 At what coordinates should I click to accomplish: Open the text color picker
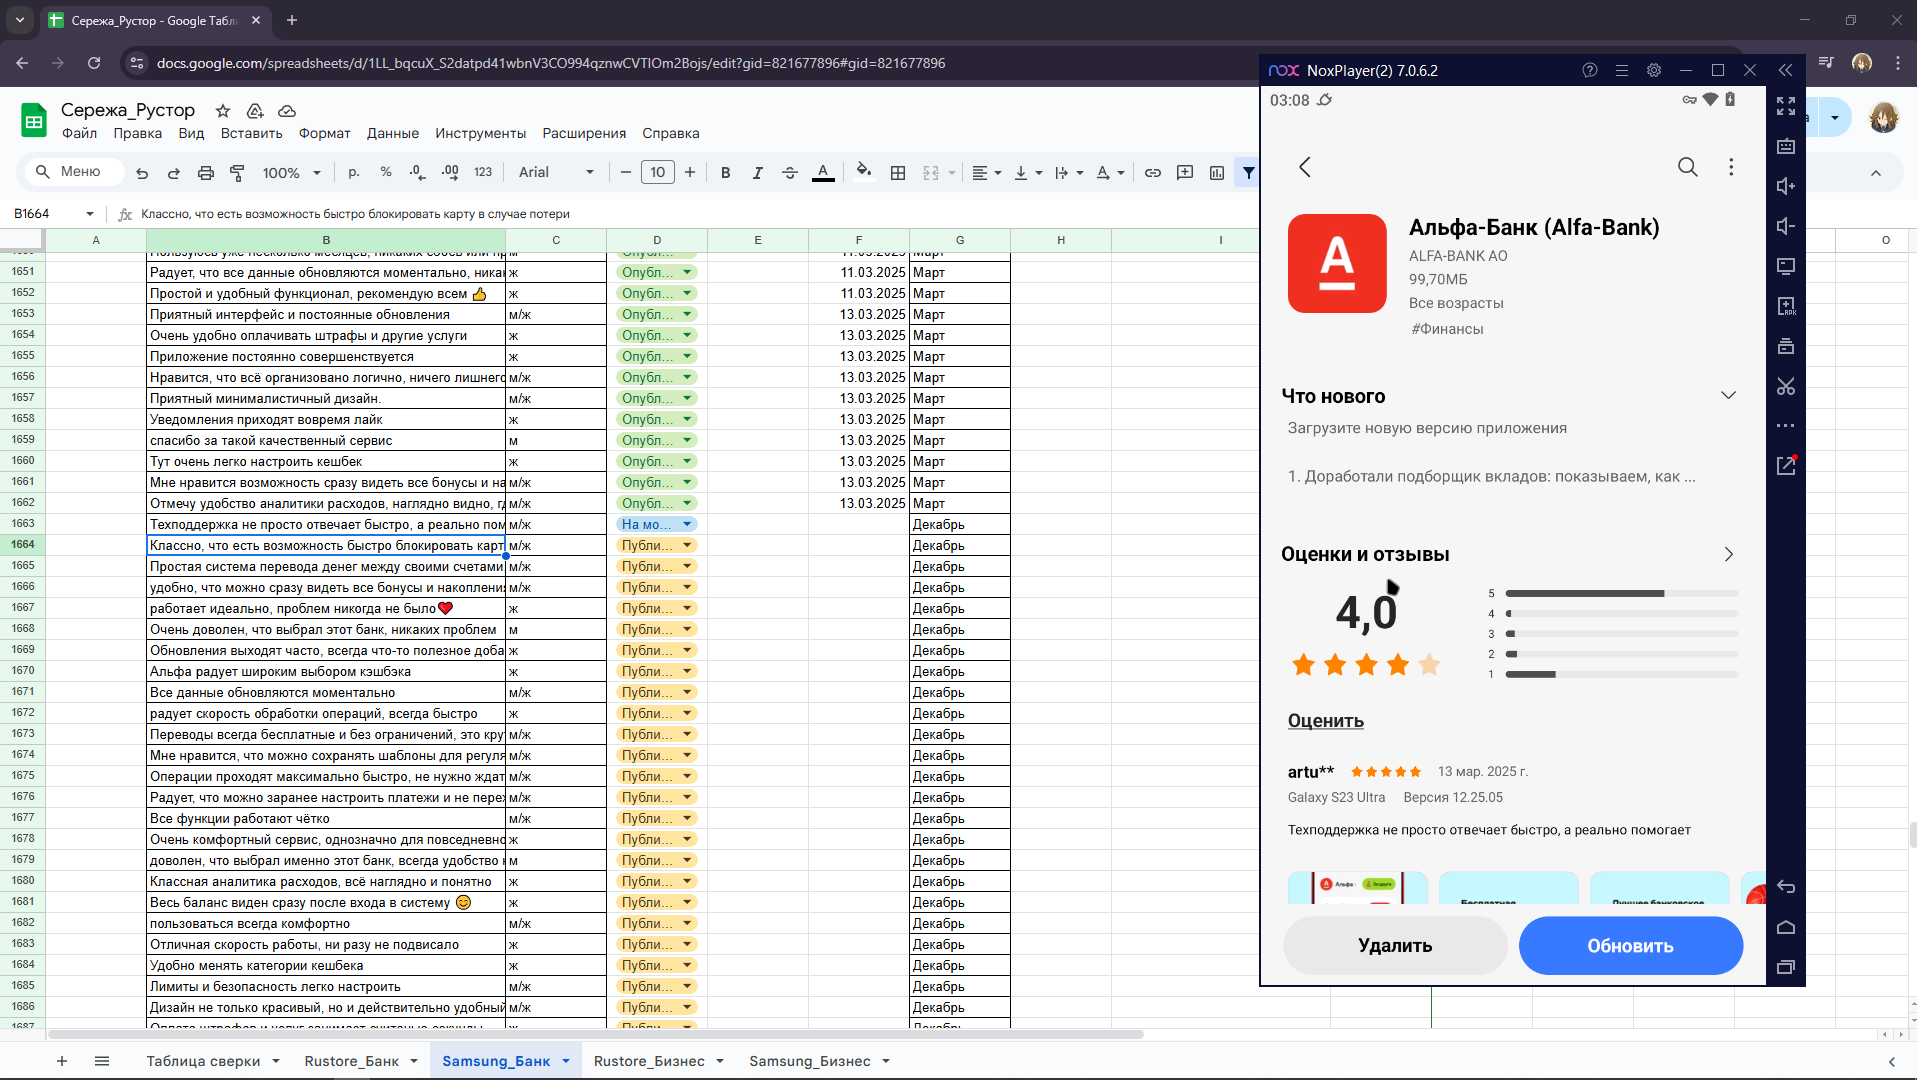(x=823, y=173)
